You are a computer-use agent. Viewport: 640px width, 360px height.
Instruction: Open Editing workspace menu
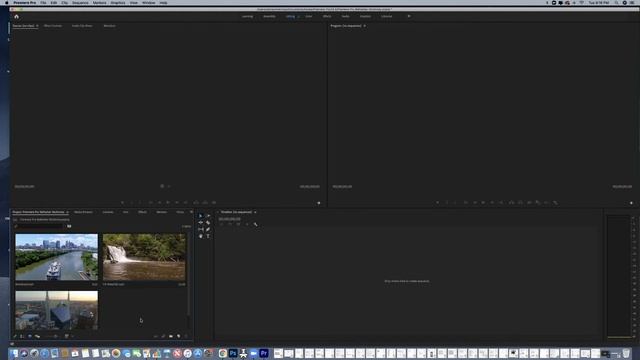pos(298,16)
